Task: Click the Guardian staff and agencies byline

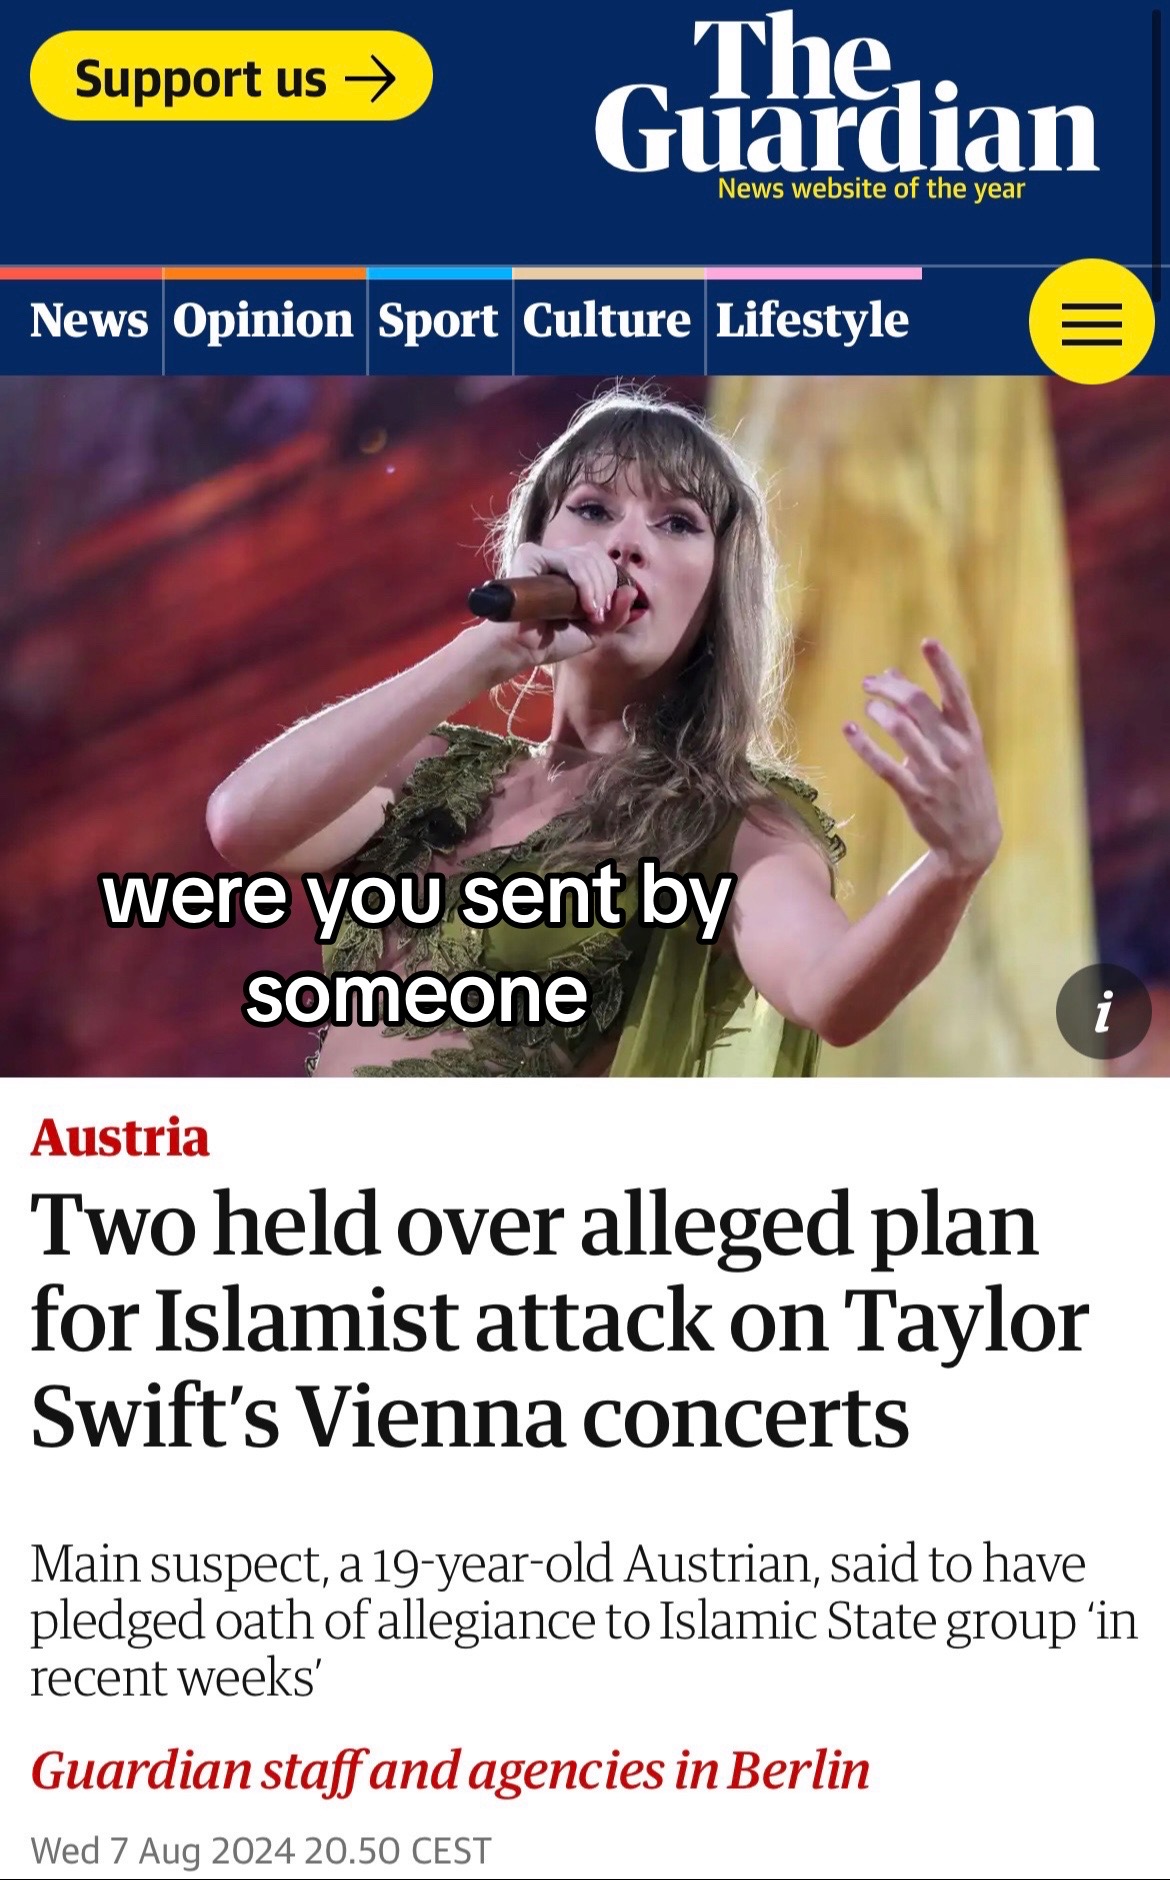Action: (450, 1770)
